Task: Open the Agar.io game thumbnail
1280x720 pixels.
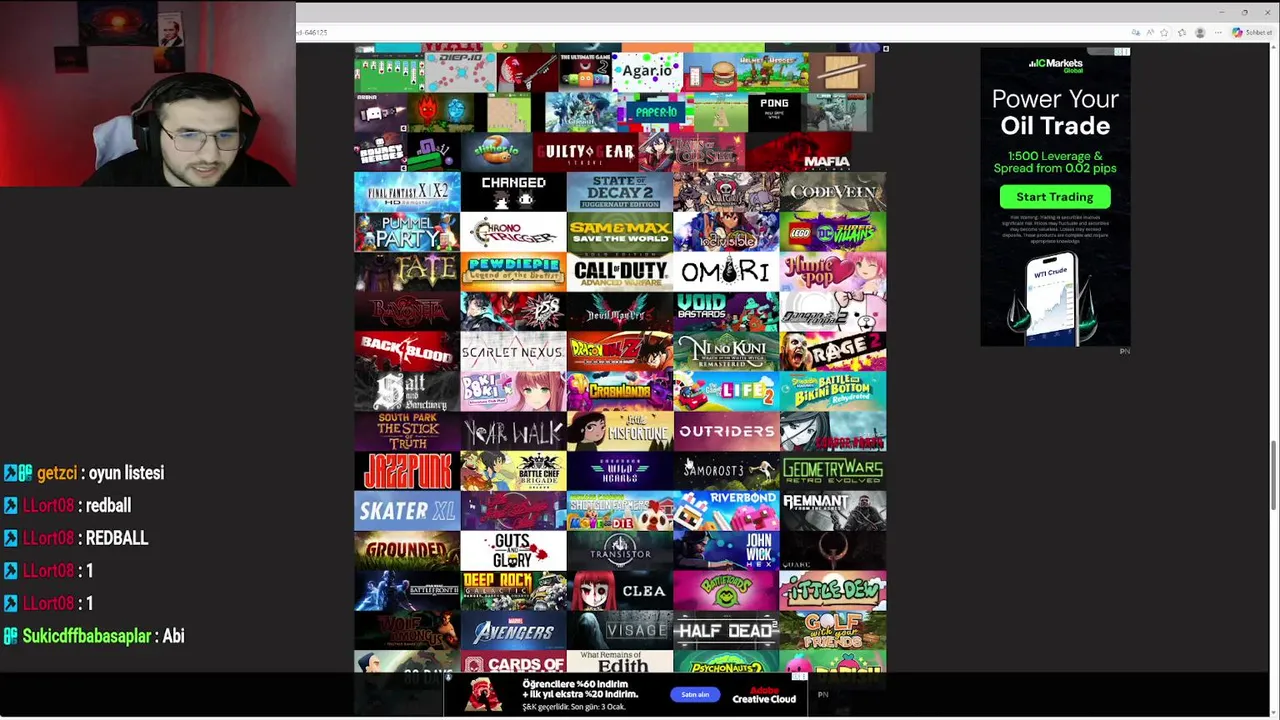Action: (647, 71)
